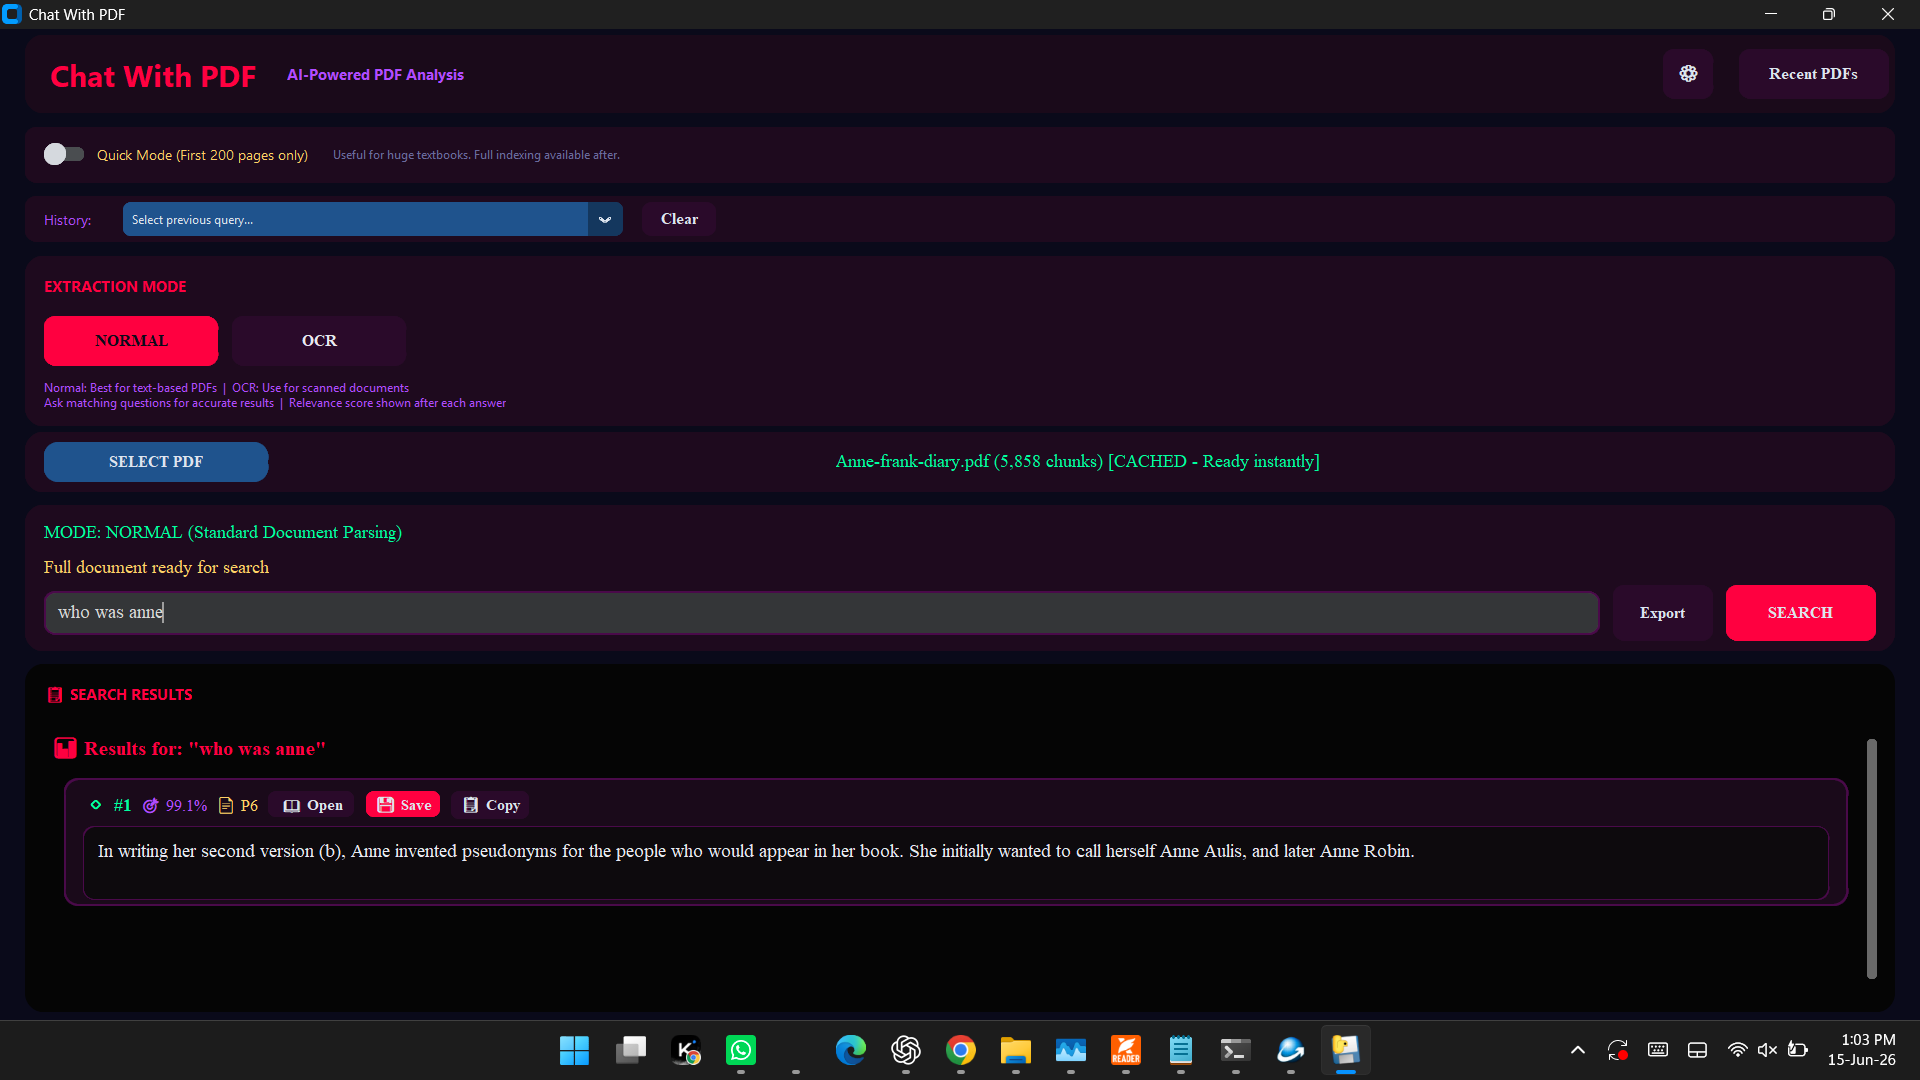The width and height of the screenshot is (1920, 1080).
Task: Export the search results
Action: (x=1662, y=613)
